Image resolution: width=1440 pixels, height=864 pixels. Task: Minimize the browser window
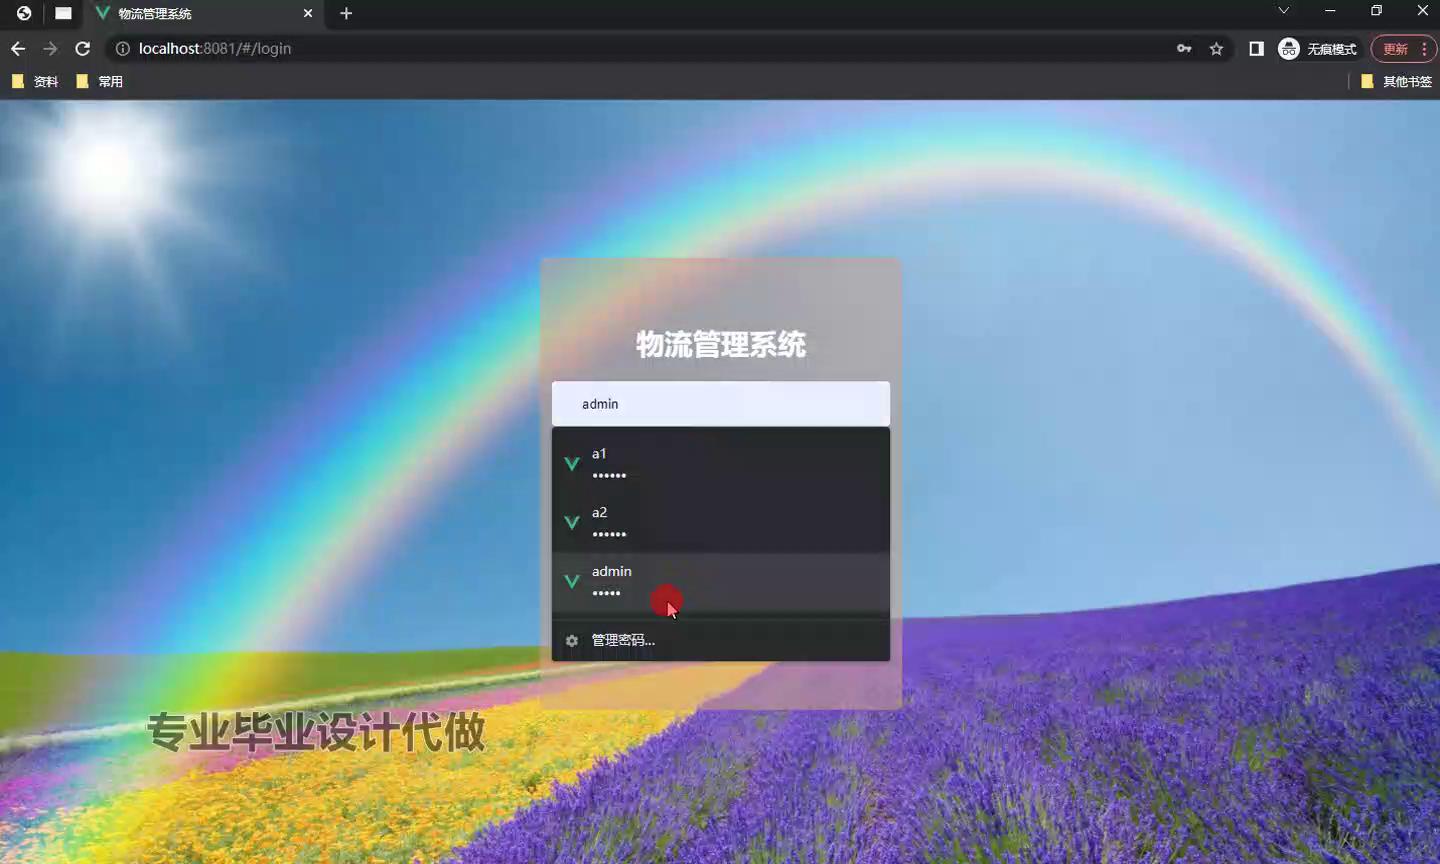(1330, 10)
